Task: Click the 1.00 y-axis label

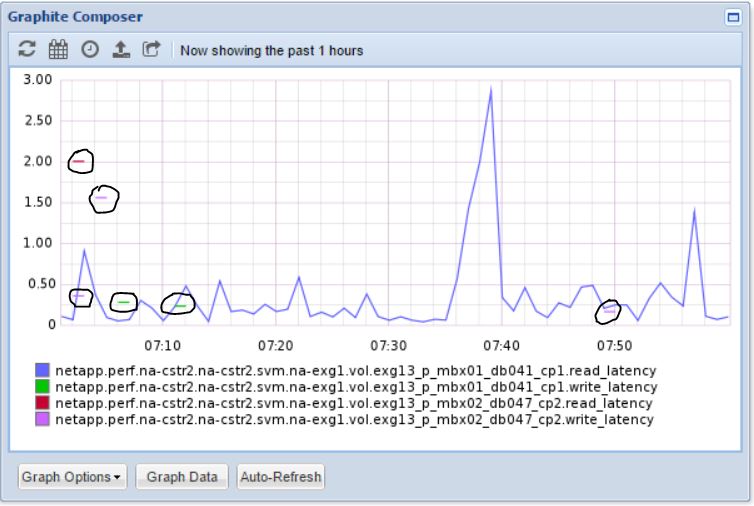Action: click(x=38, y=243)
